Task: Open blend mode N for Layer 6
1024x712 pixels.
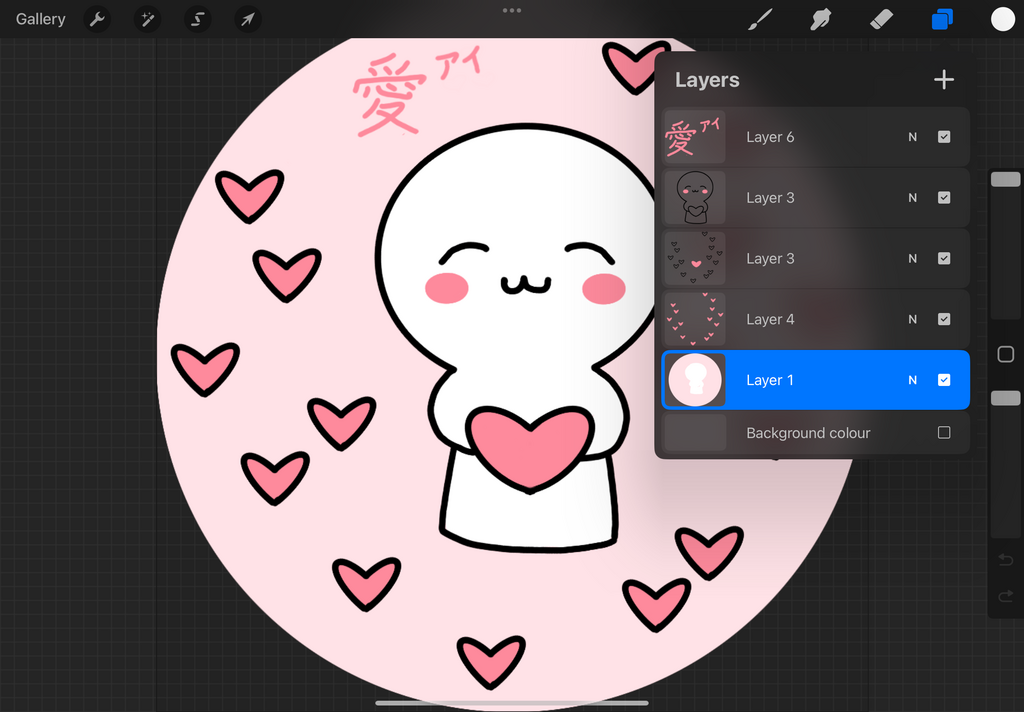Action: (912, 137)
